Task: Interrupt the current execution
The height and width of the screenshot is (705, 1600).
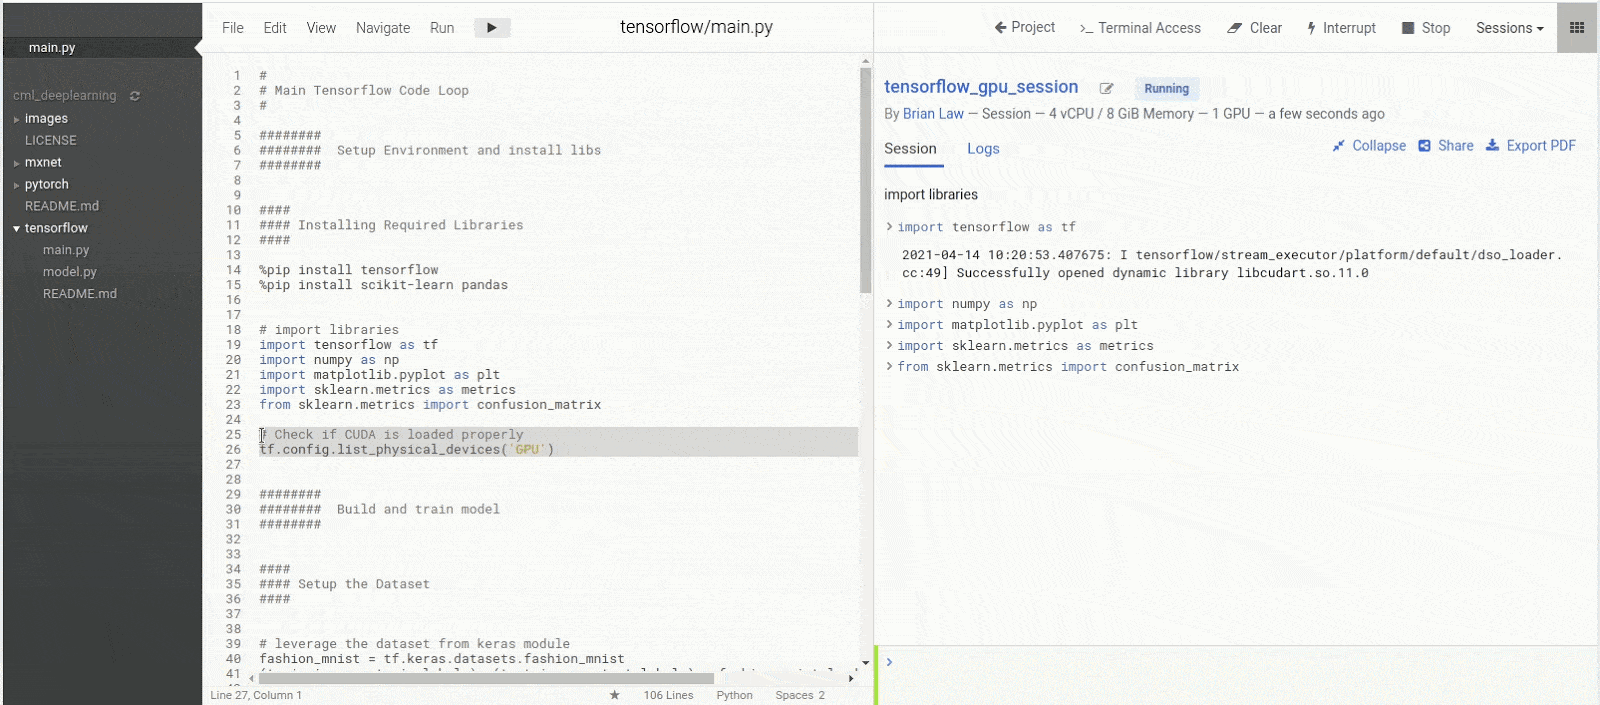Action: click(x=1341, y=28)
